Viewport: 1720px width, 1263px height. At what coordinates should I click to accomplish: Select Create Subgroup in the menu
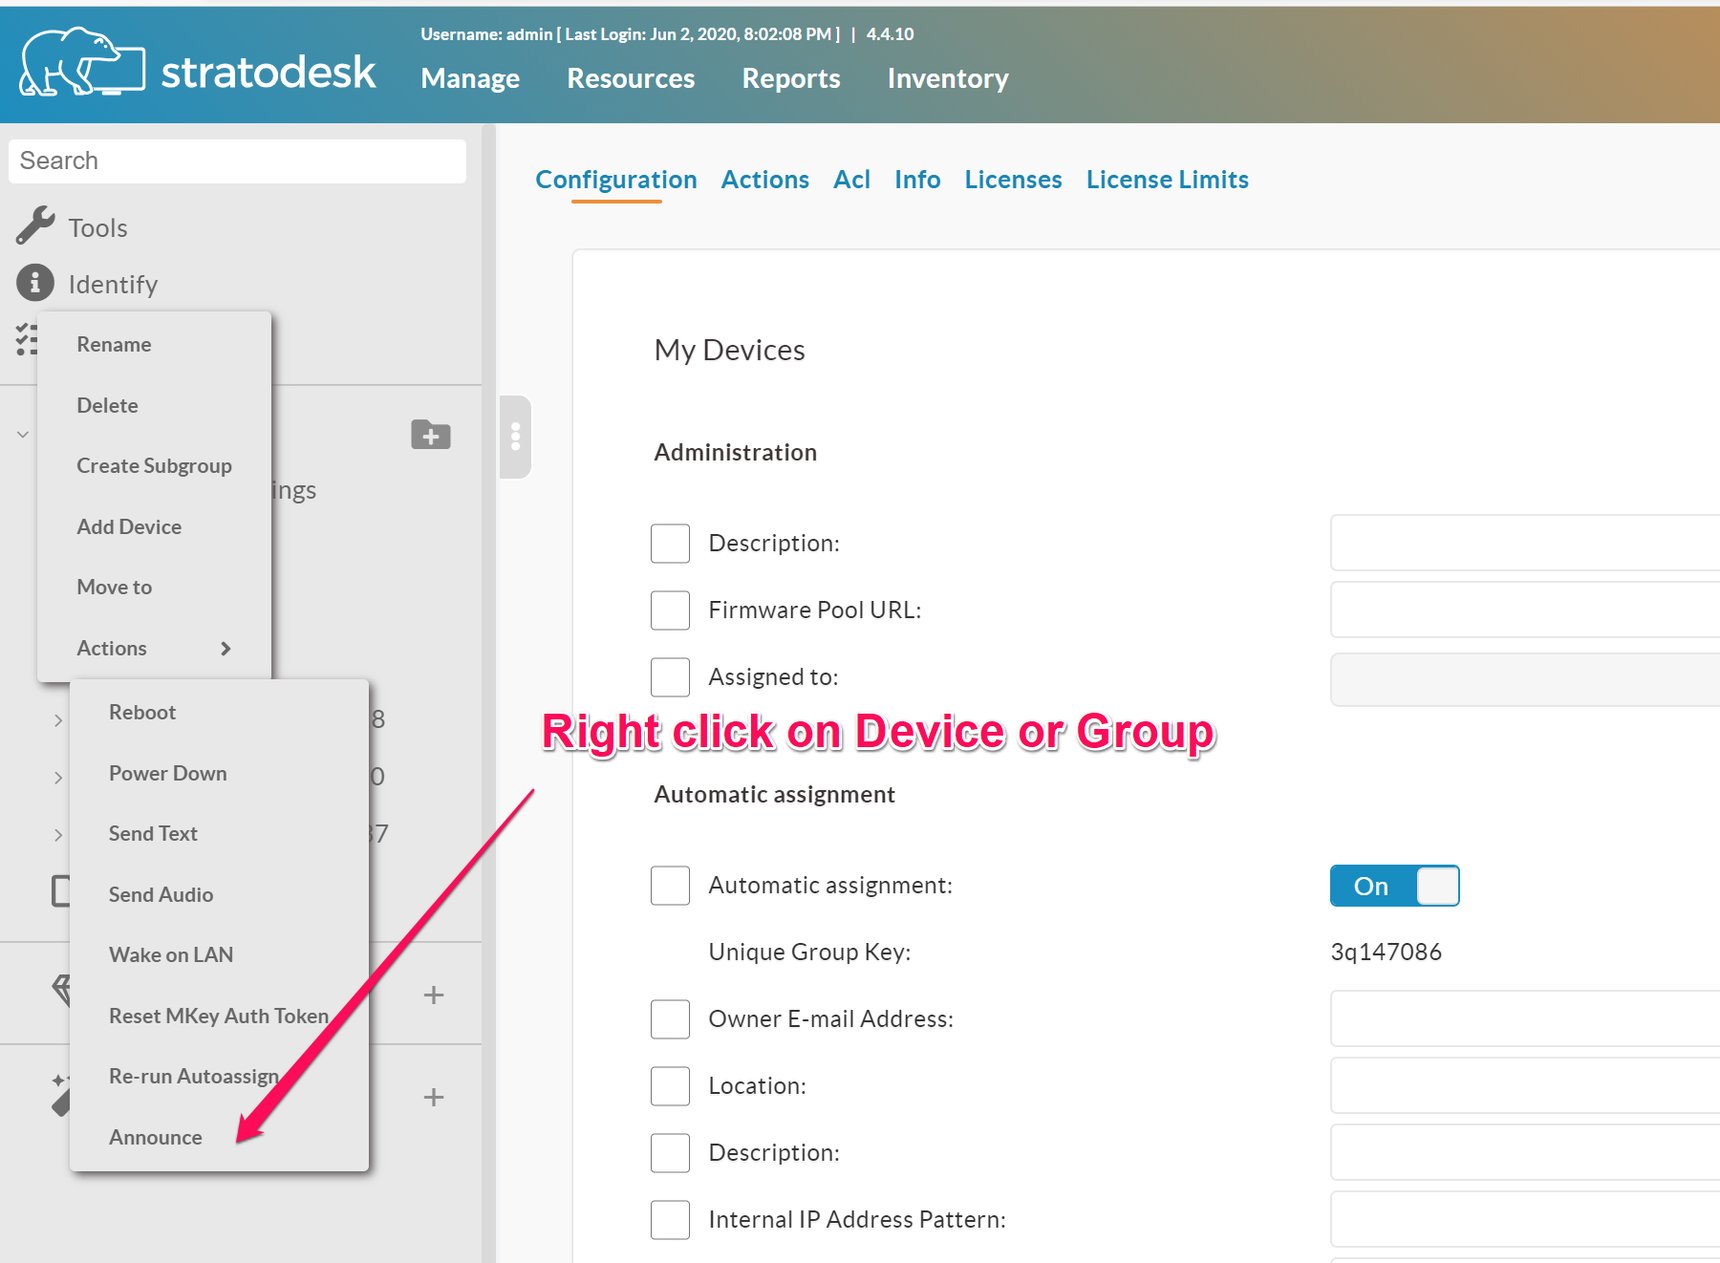click(154, 465)
